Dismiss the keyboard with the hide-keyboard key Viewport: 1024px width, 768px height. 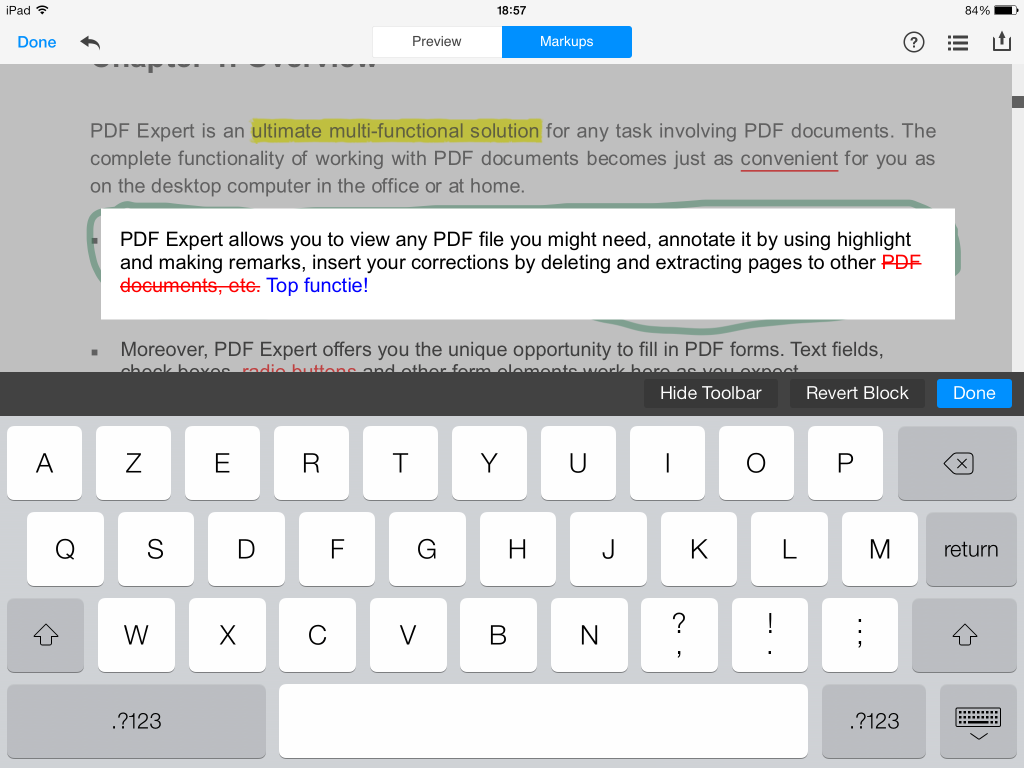(x=976, y=721)
